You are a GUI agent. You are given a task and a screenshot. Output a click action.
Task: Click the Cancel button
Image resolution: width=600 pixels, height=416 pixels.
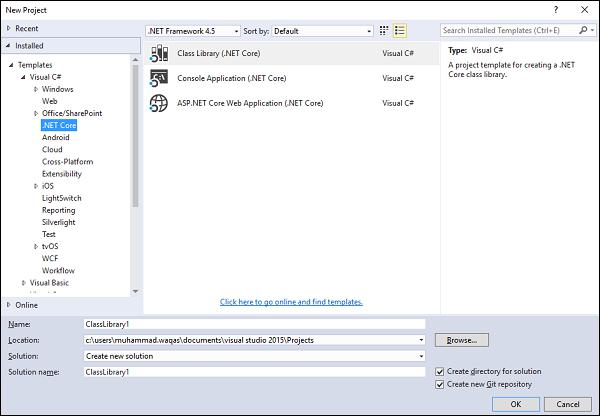(568, 404)
